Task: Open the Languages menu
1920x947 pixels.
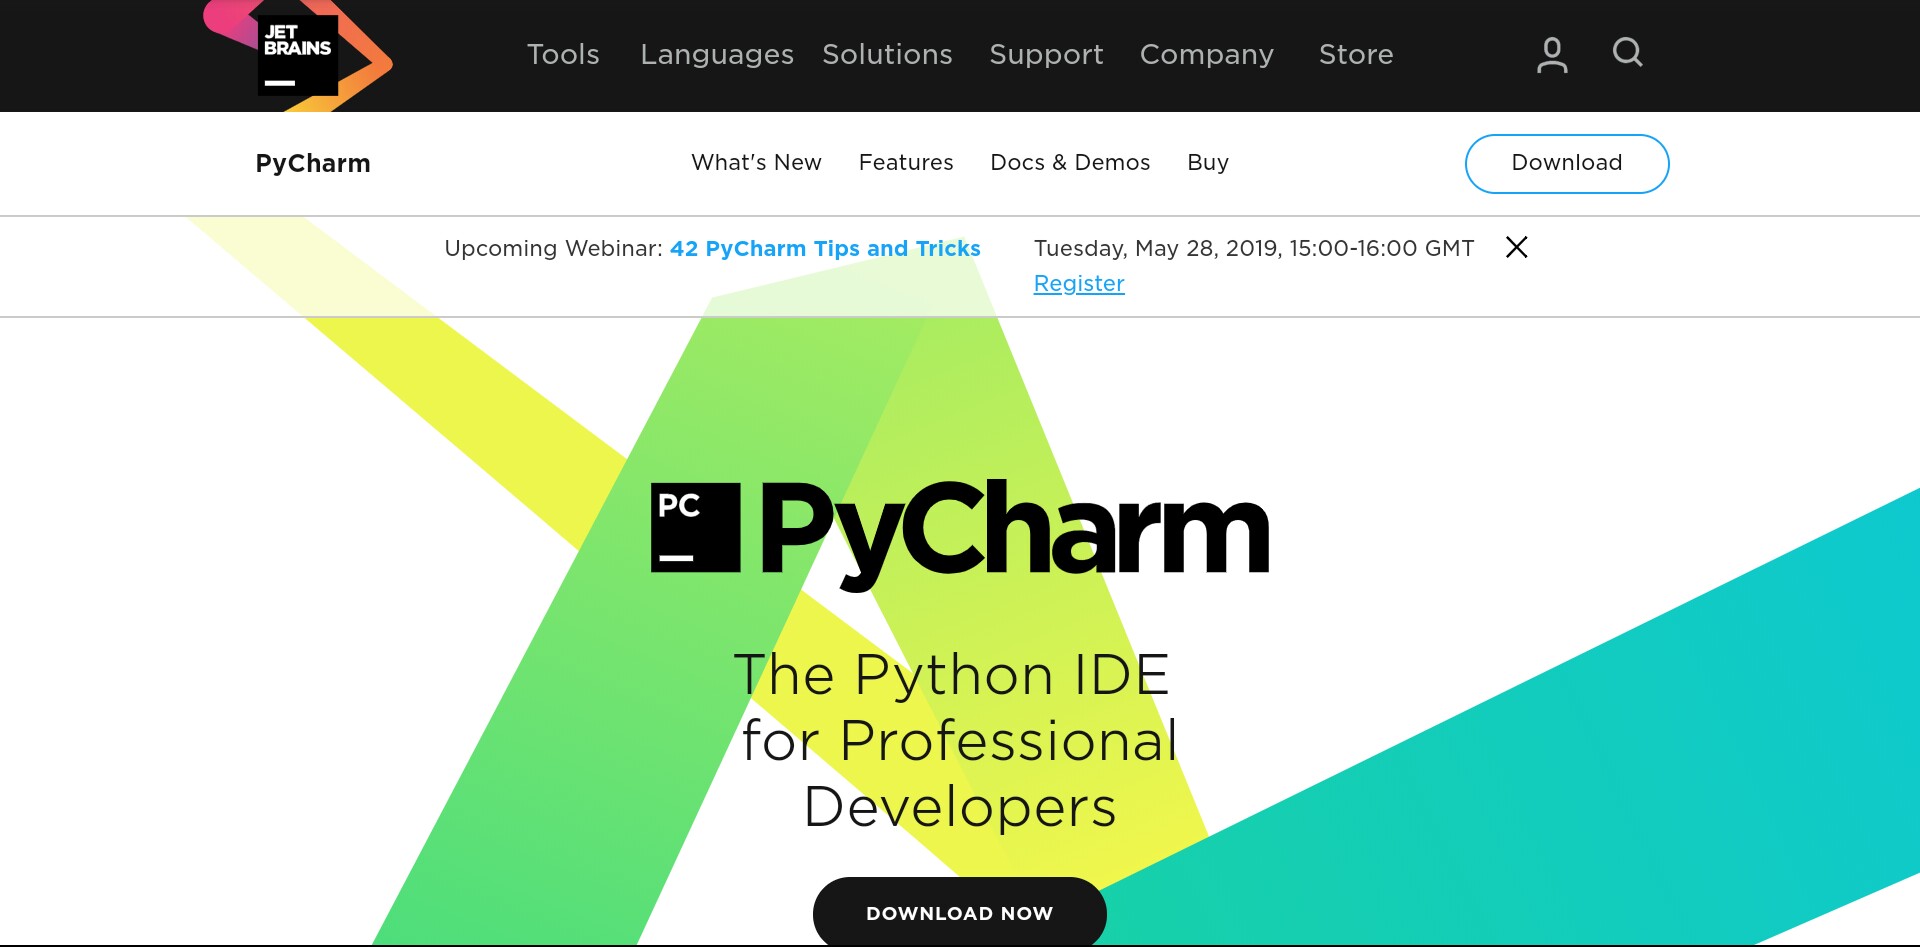Action: (x=716, y=55)
